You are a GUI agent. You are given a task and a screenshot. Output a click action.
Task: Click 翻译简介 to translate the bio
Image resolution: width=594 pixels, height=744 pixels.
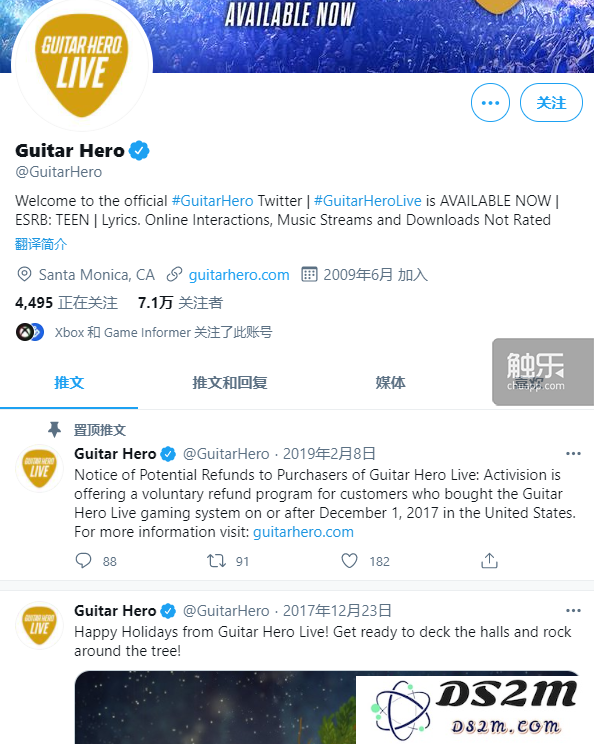[x=41, y=244]
